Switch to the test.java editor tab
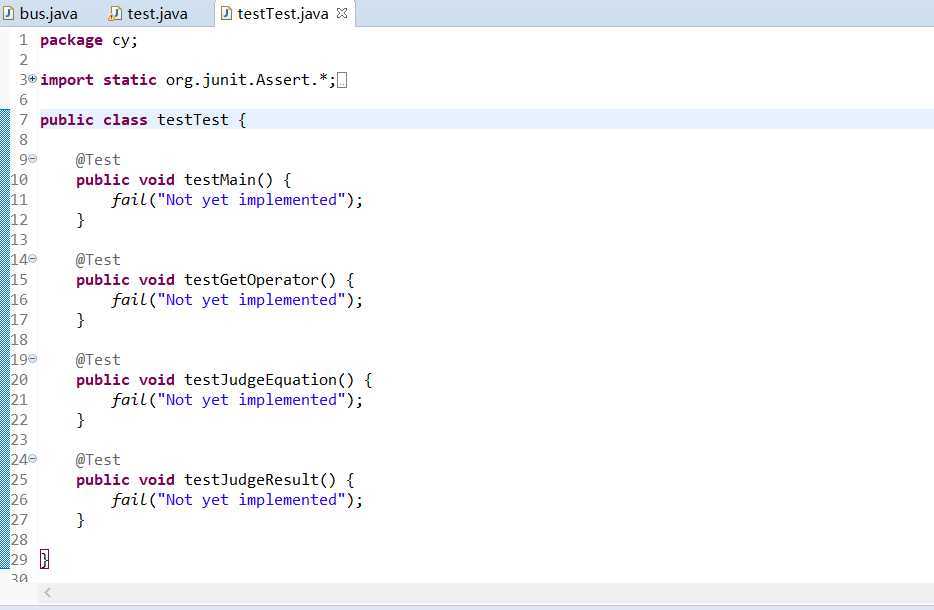This screenshot has height=610, width=934. click(149, 13)
